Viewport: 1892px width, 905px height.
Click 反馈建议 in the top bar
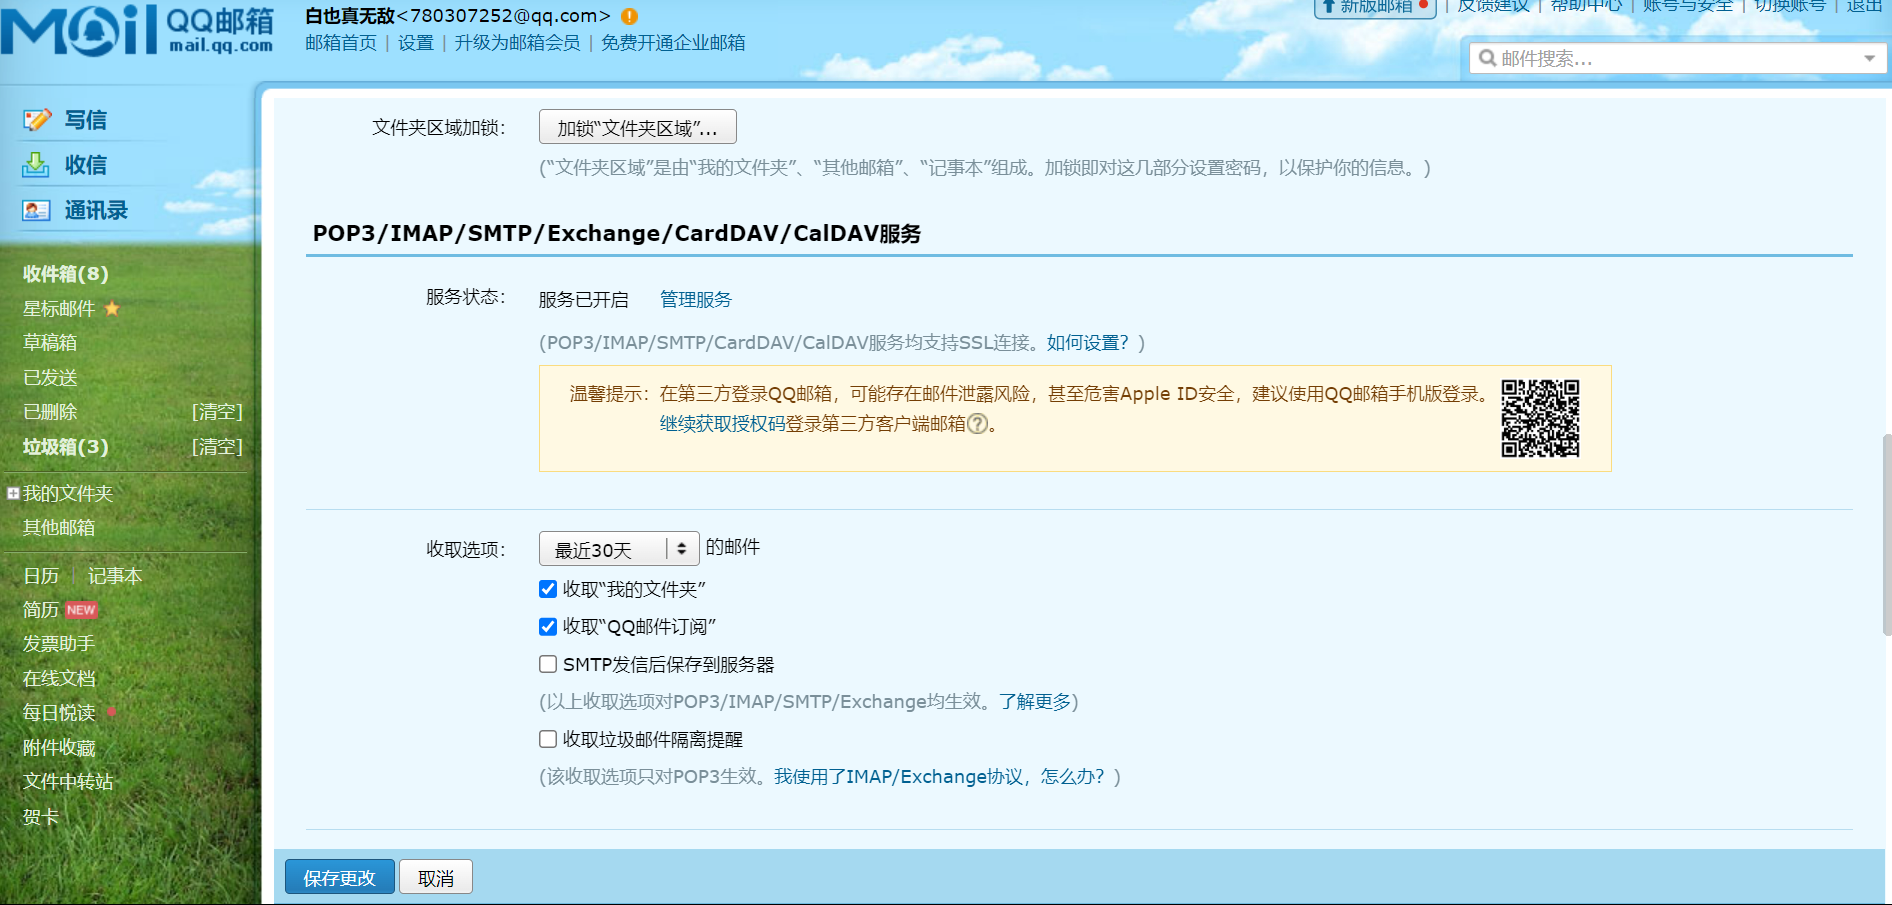click(1493, 6)
